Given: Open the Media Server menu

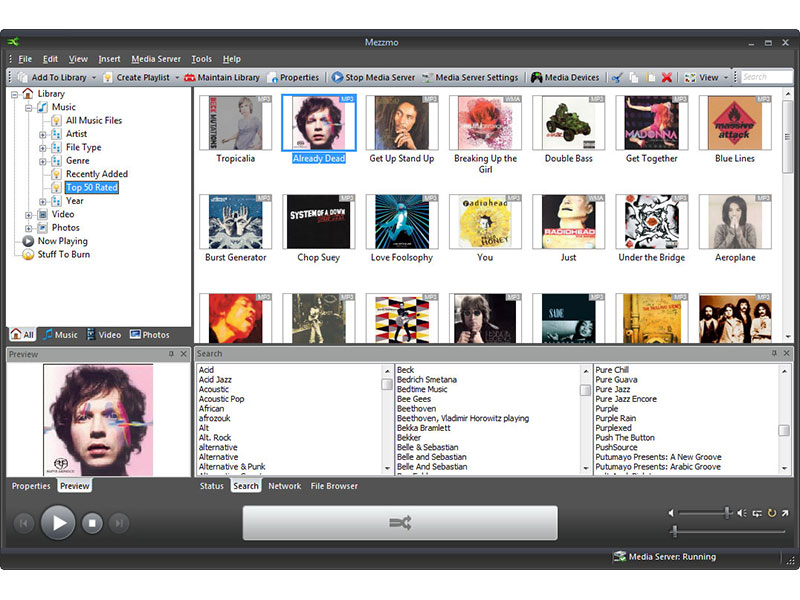Looking at the screenshot, I should click(156, 59).
